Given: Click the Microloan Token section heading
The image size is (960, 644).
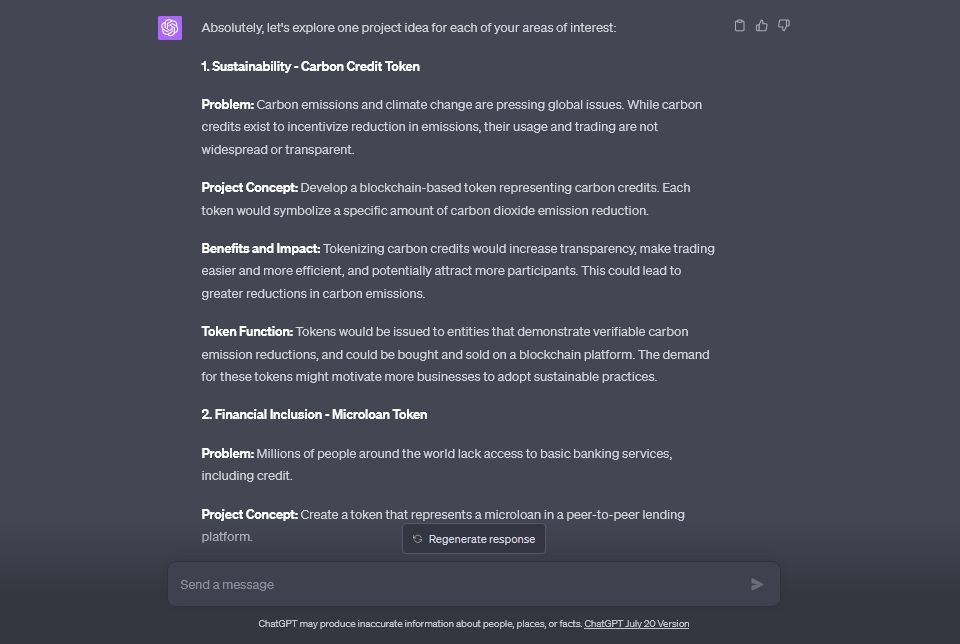Looking at the screenshot, I should pos(314,414).
